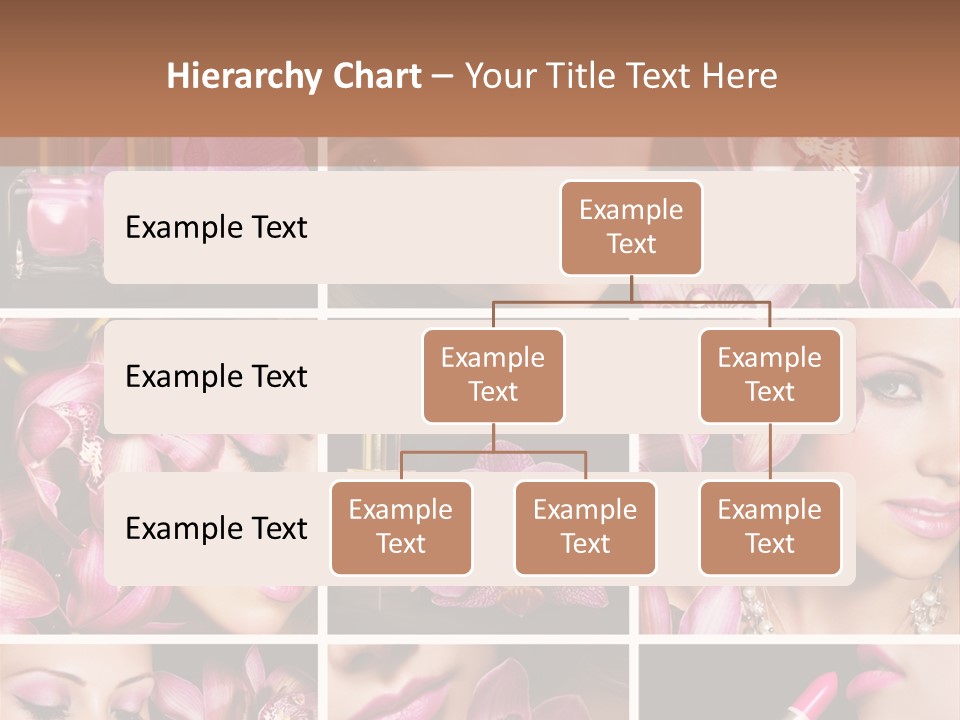Click the bold Hierarchy Chart title text
The image size is (960, 720).
pos(293,76)
